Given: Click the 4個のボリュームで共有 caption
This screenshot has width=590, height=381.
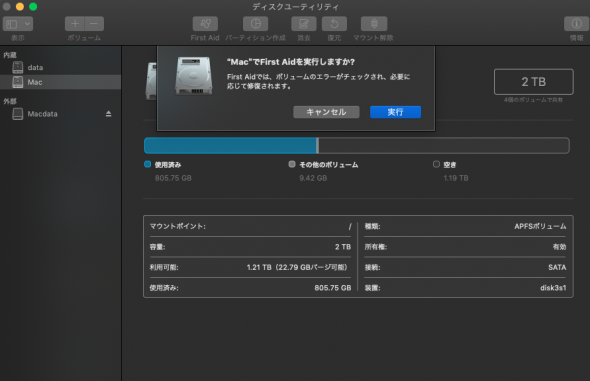Looking at the screenshot, I should click(534, 100).
